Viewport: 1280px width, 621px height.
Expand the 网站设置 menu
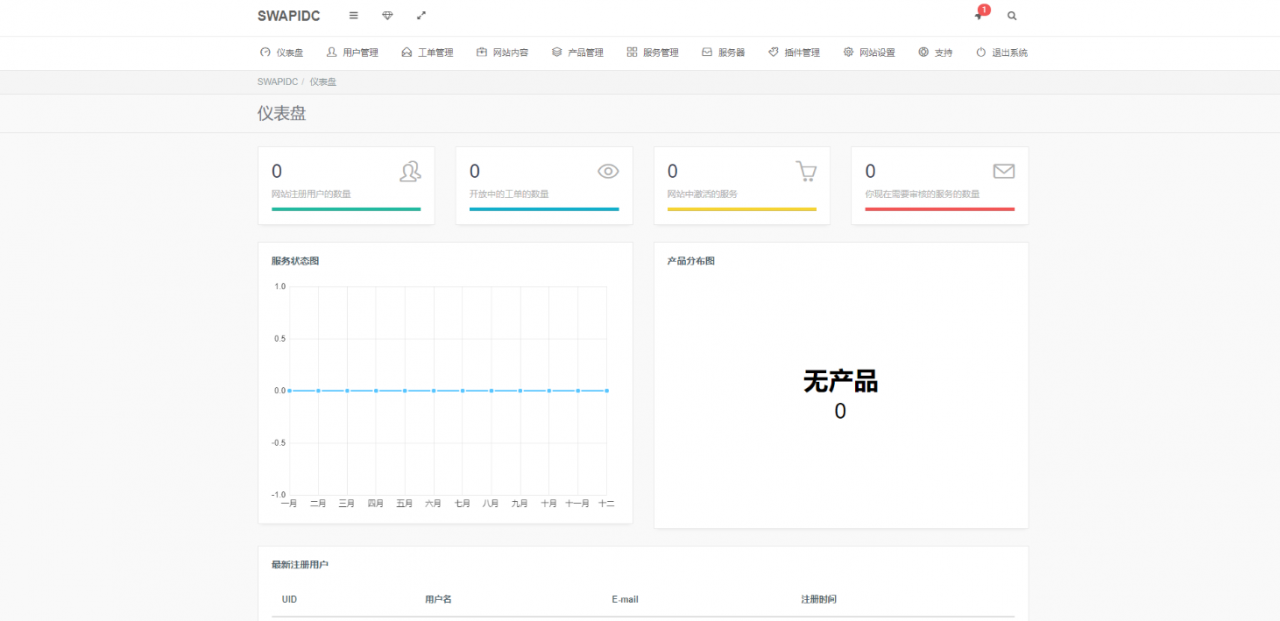point(869,53)
